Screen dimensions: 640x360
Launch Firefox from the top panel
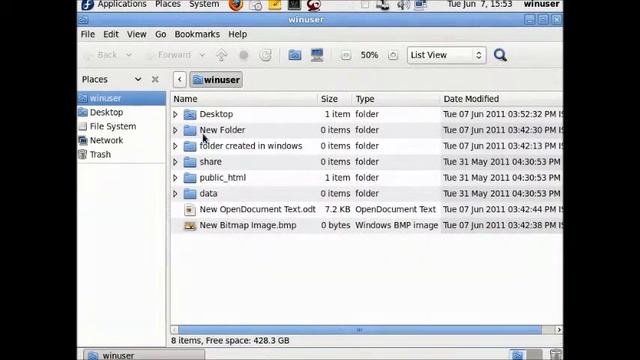tap(236, 4)
